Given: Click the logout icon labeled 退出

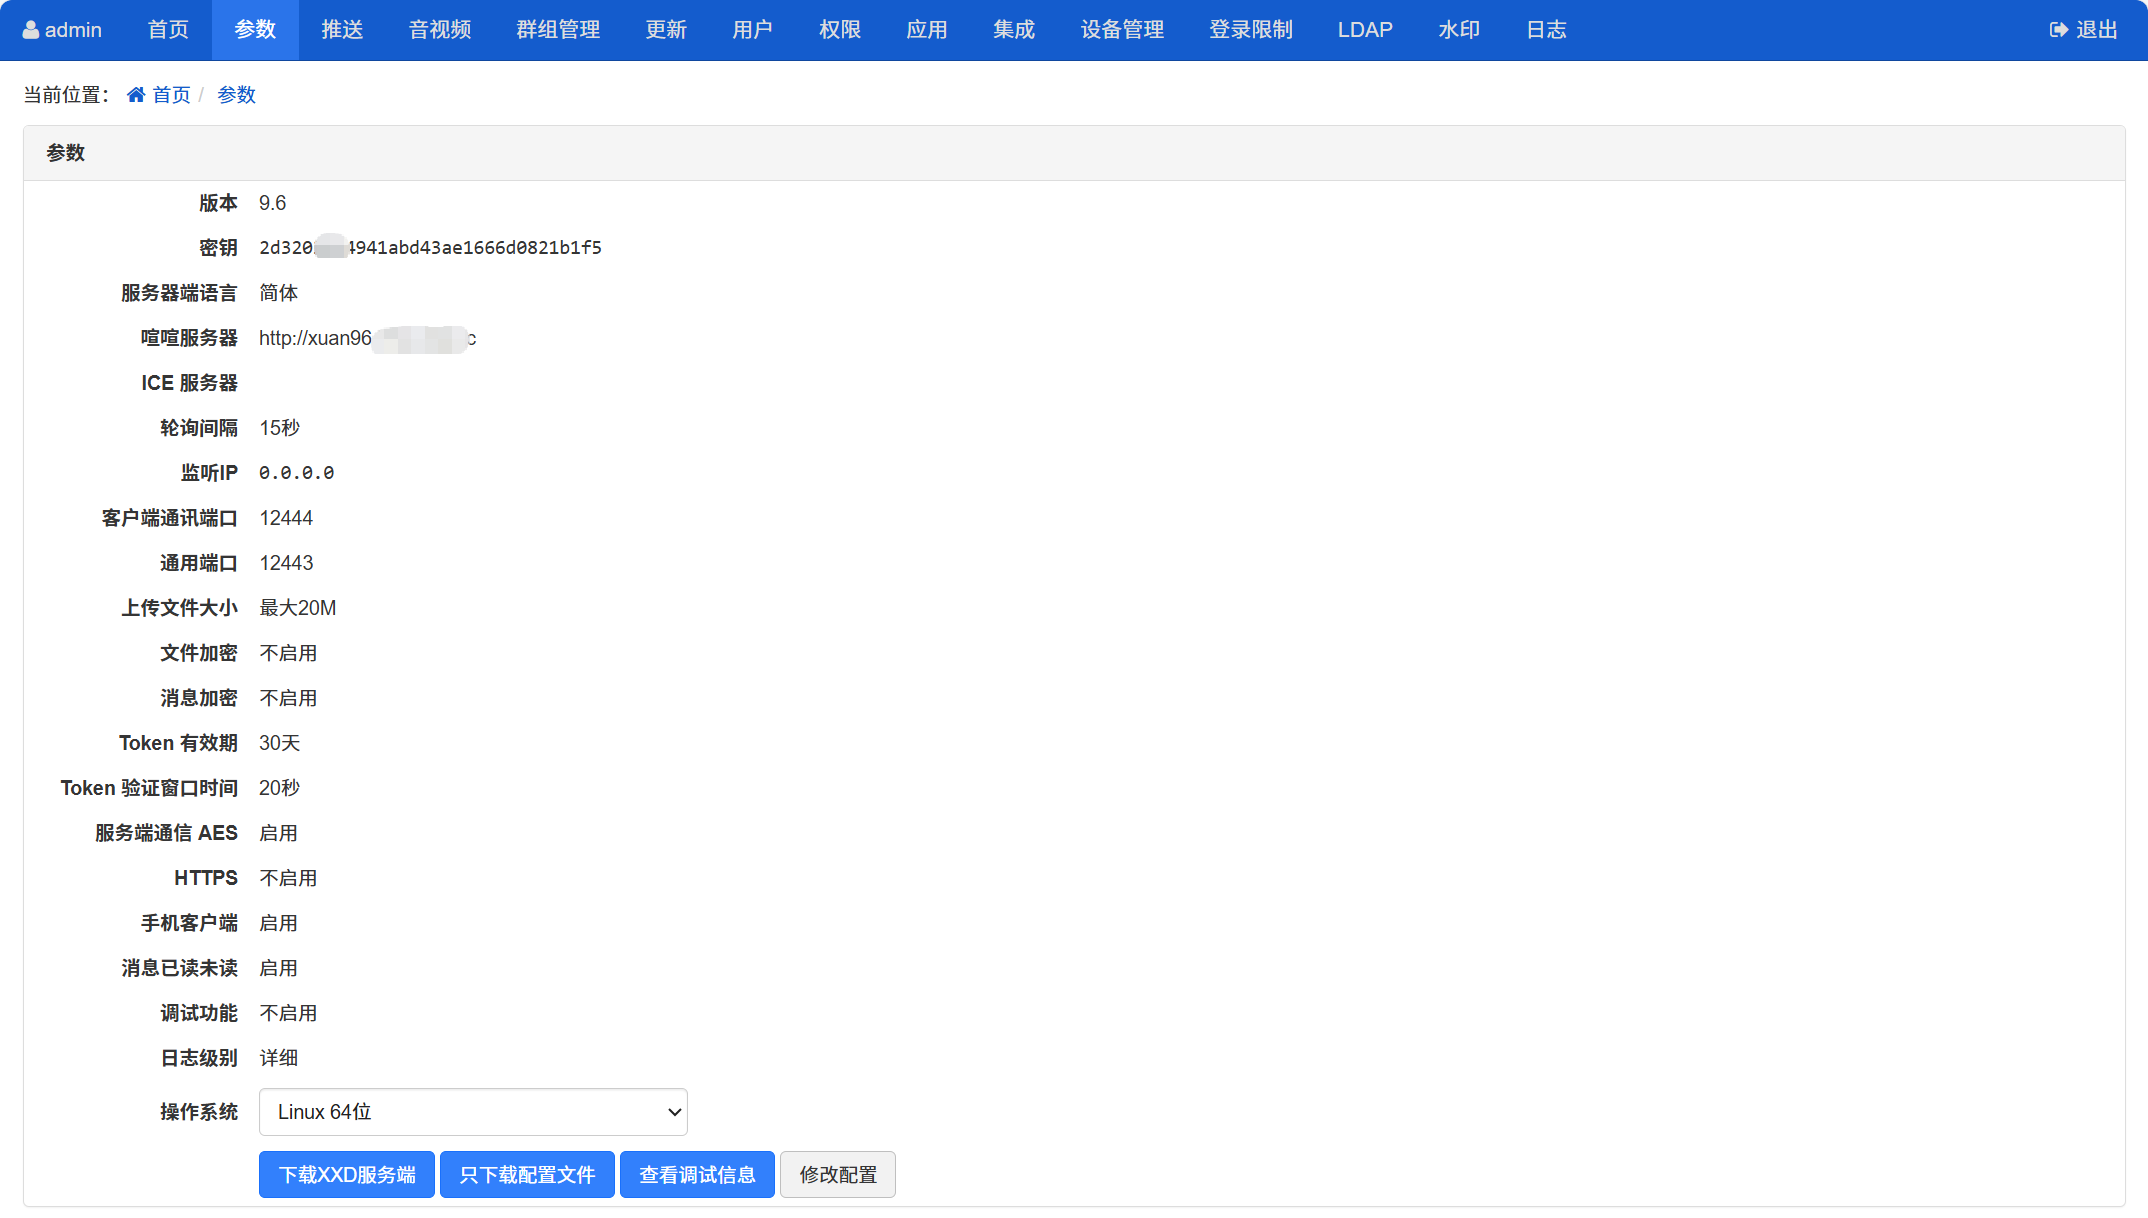Looking at the screenshot, I should point(2058,30).
